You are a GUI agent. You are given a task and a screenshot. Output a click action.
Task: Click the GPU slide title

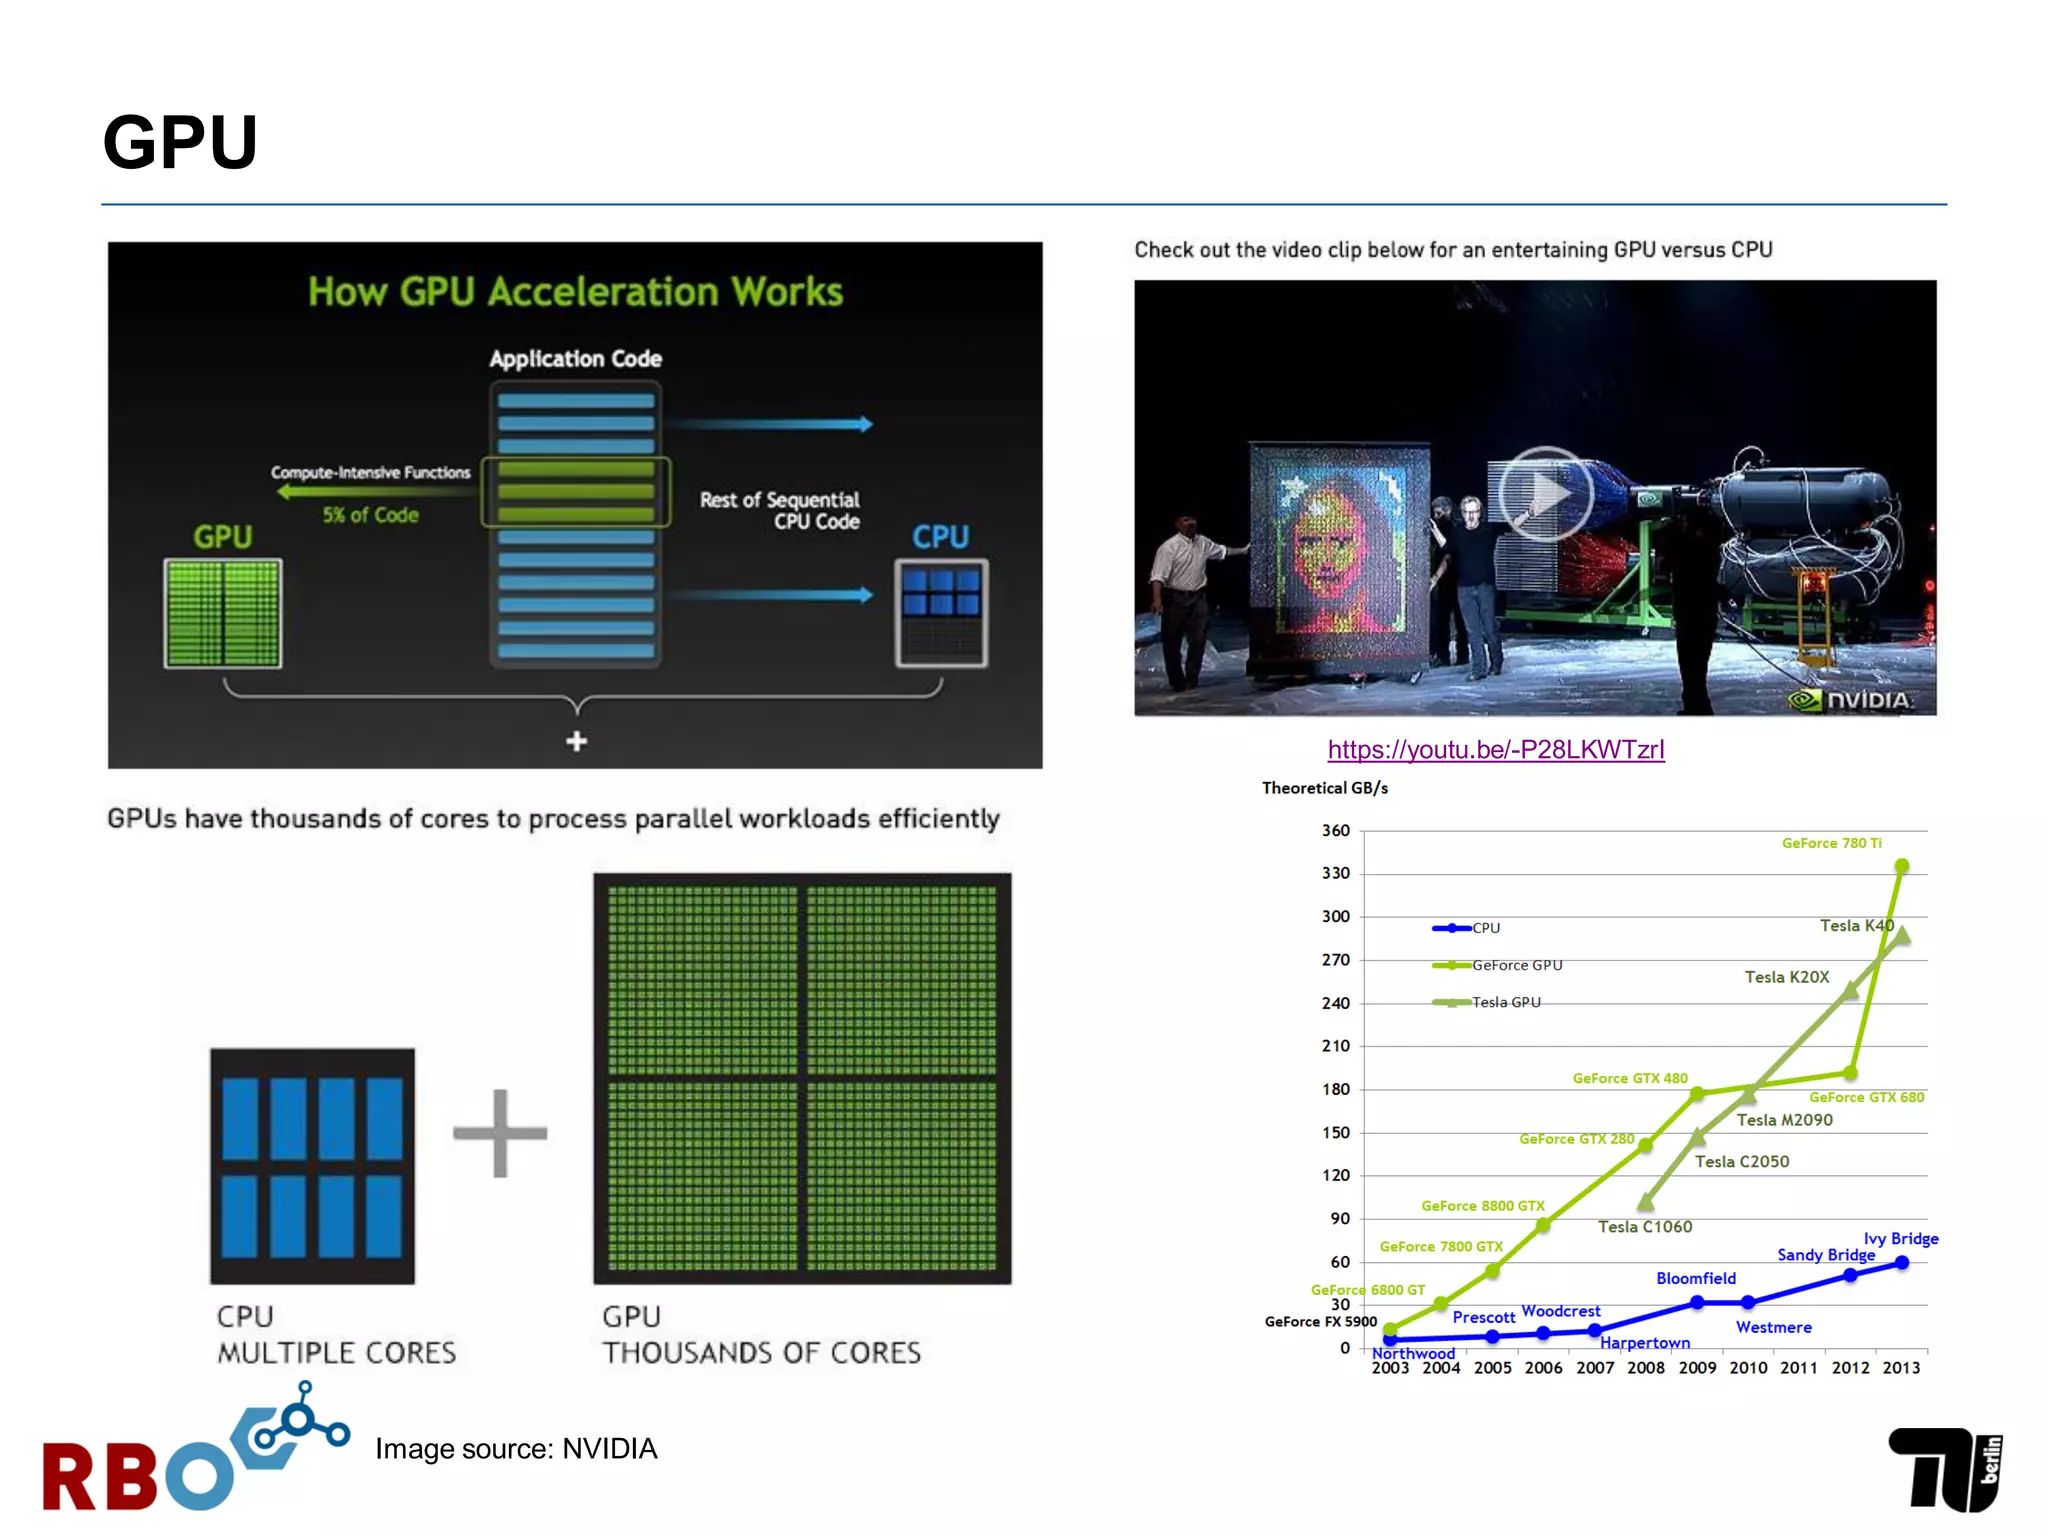pos(180,142)
